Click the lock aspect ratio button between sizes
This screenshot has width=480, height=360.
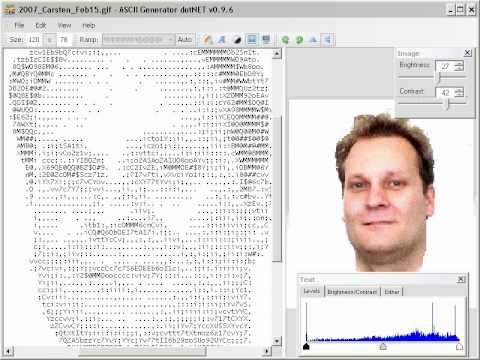pos(50,40)
